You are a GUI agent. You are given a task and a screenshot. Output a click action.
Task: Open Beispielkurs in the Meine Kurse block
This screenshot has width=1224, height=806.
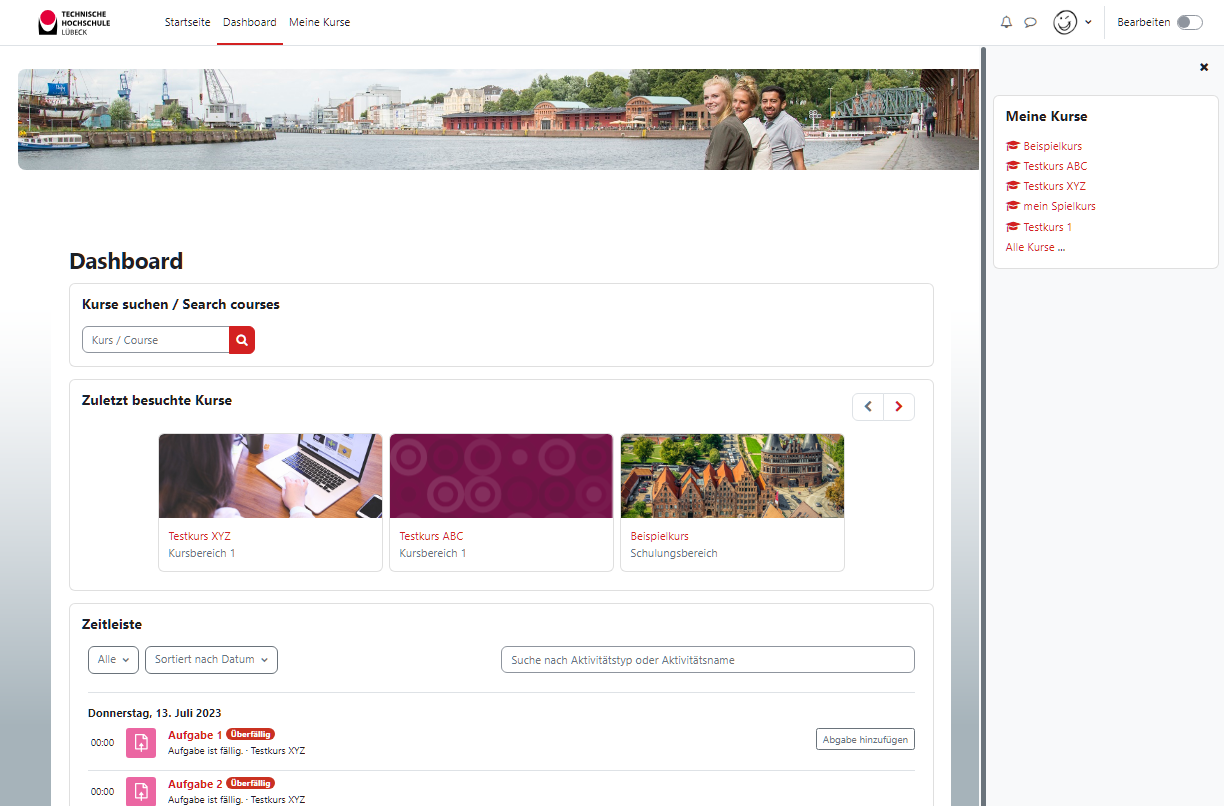tap(1052, 146)
